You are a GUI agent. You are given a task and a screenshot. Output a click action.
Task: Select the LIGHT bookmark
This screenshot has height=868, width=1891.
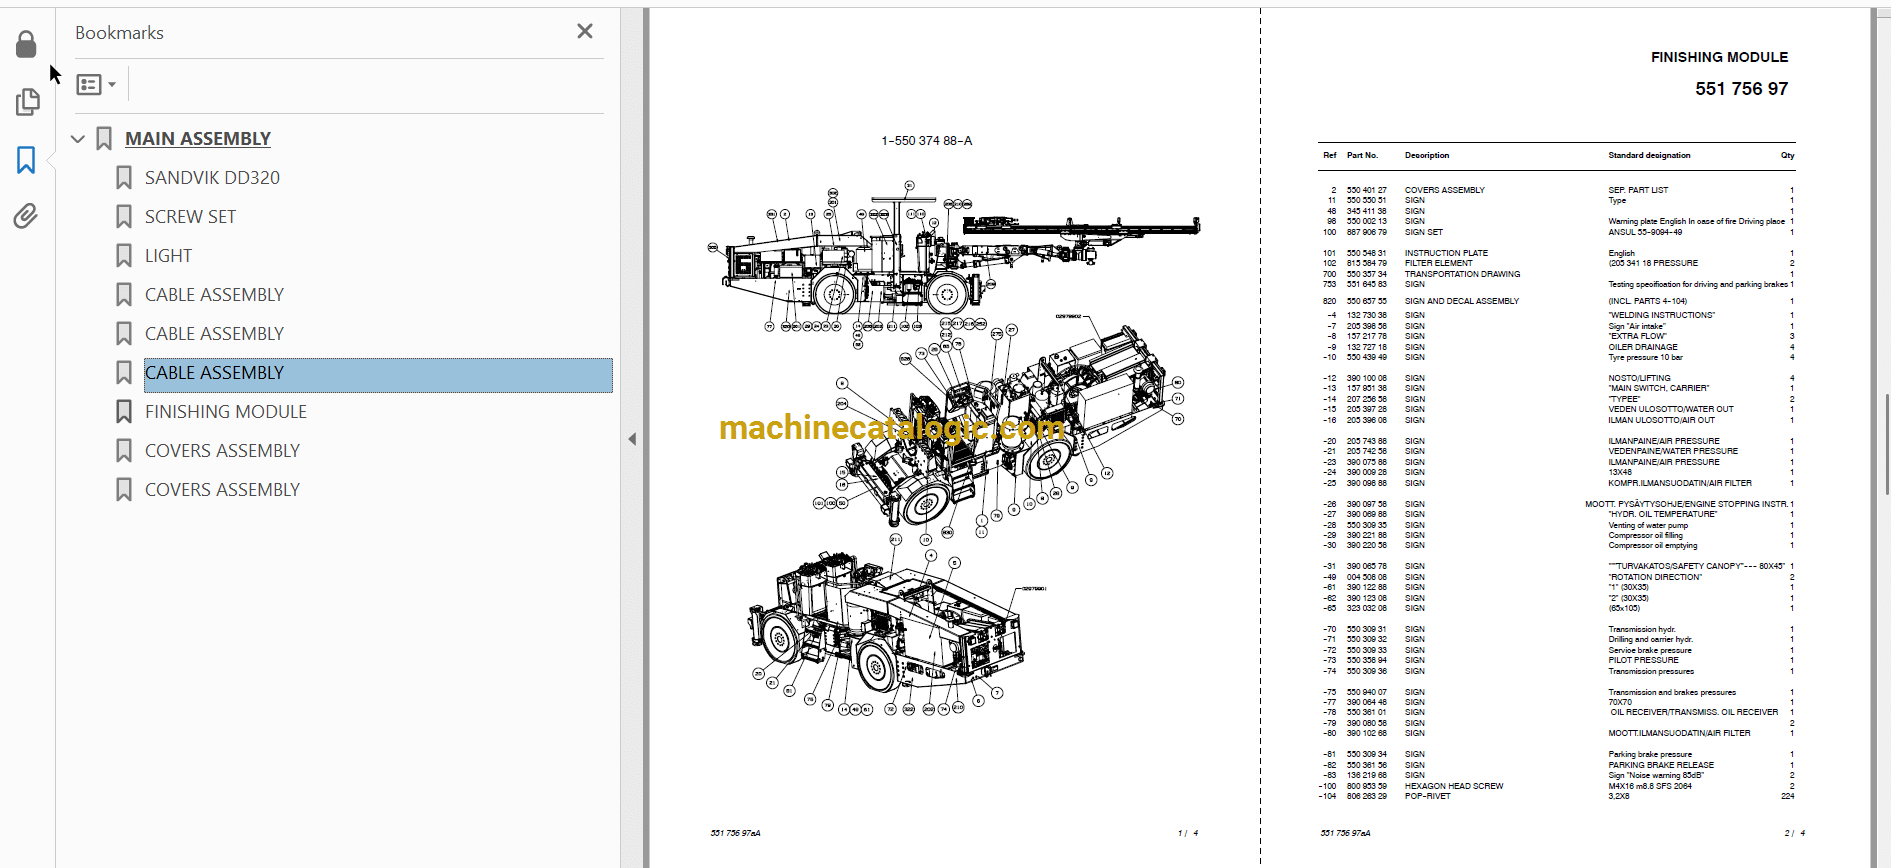tap(168, 256)
